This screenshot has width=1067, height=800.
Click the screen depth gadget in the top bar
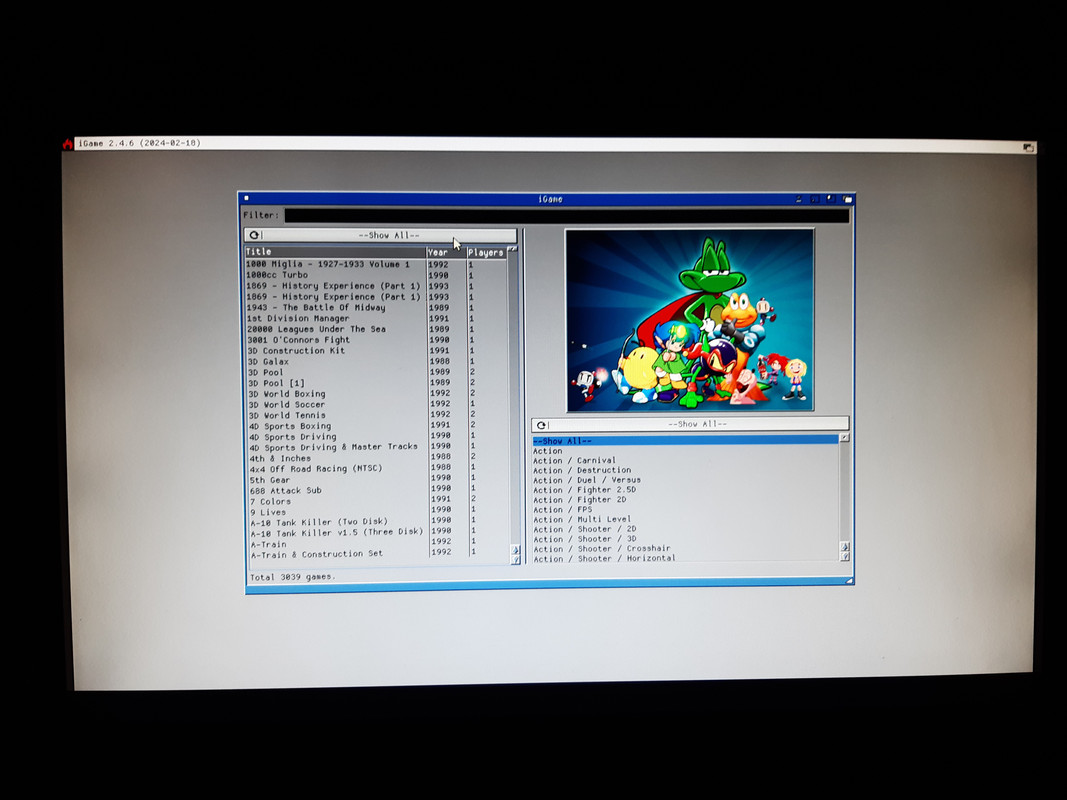click(1028, 147)
